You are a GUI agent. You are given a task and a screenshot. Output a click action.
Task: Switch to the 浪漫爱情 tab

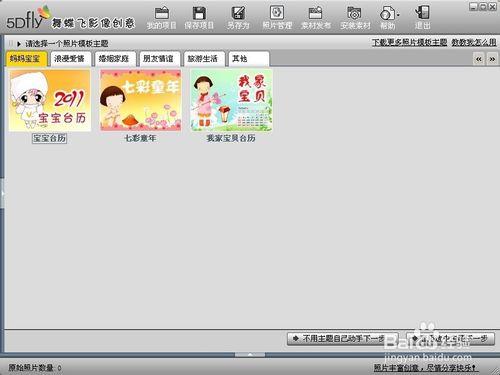[69, 59]
